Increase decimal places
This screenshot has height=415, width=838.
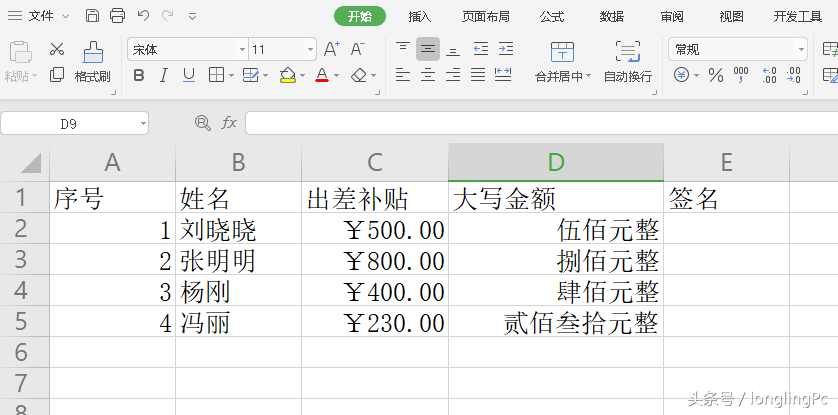770,75
